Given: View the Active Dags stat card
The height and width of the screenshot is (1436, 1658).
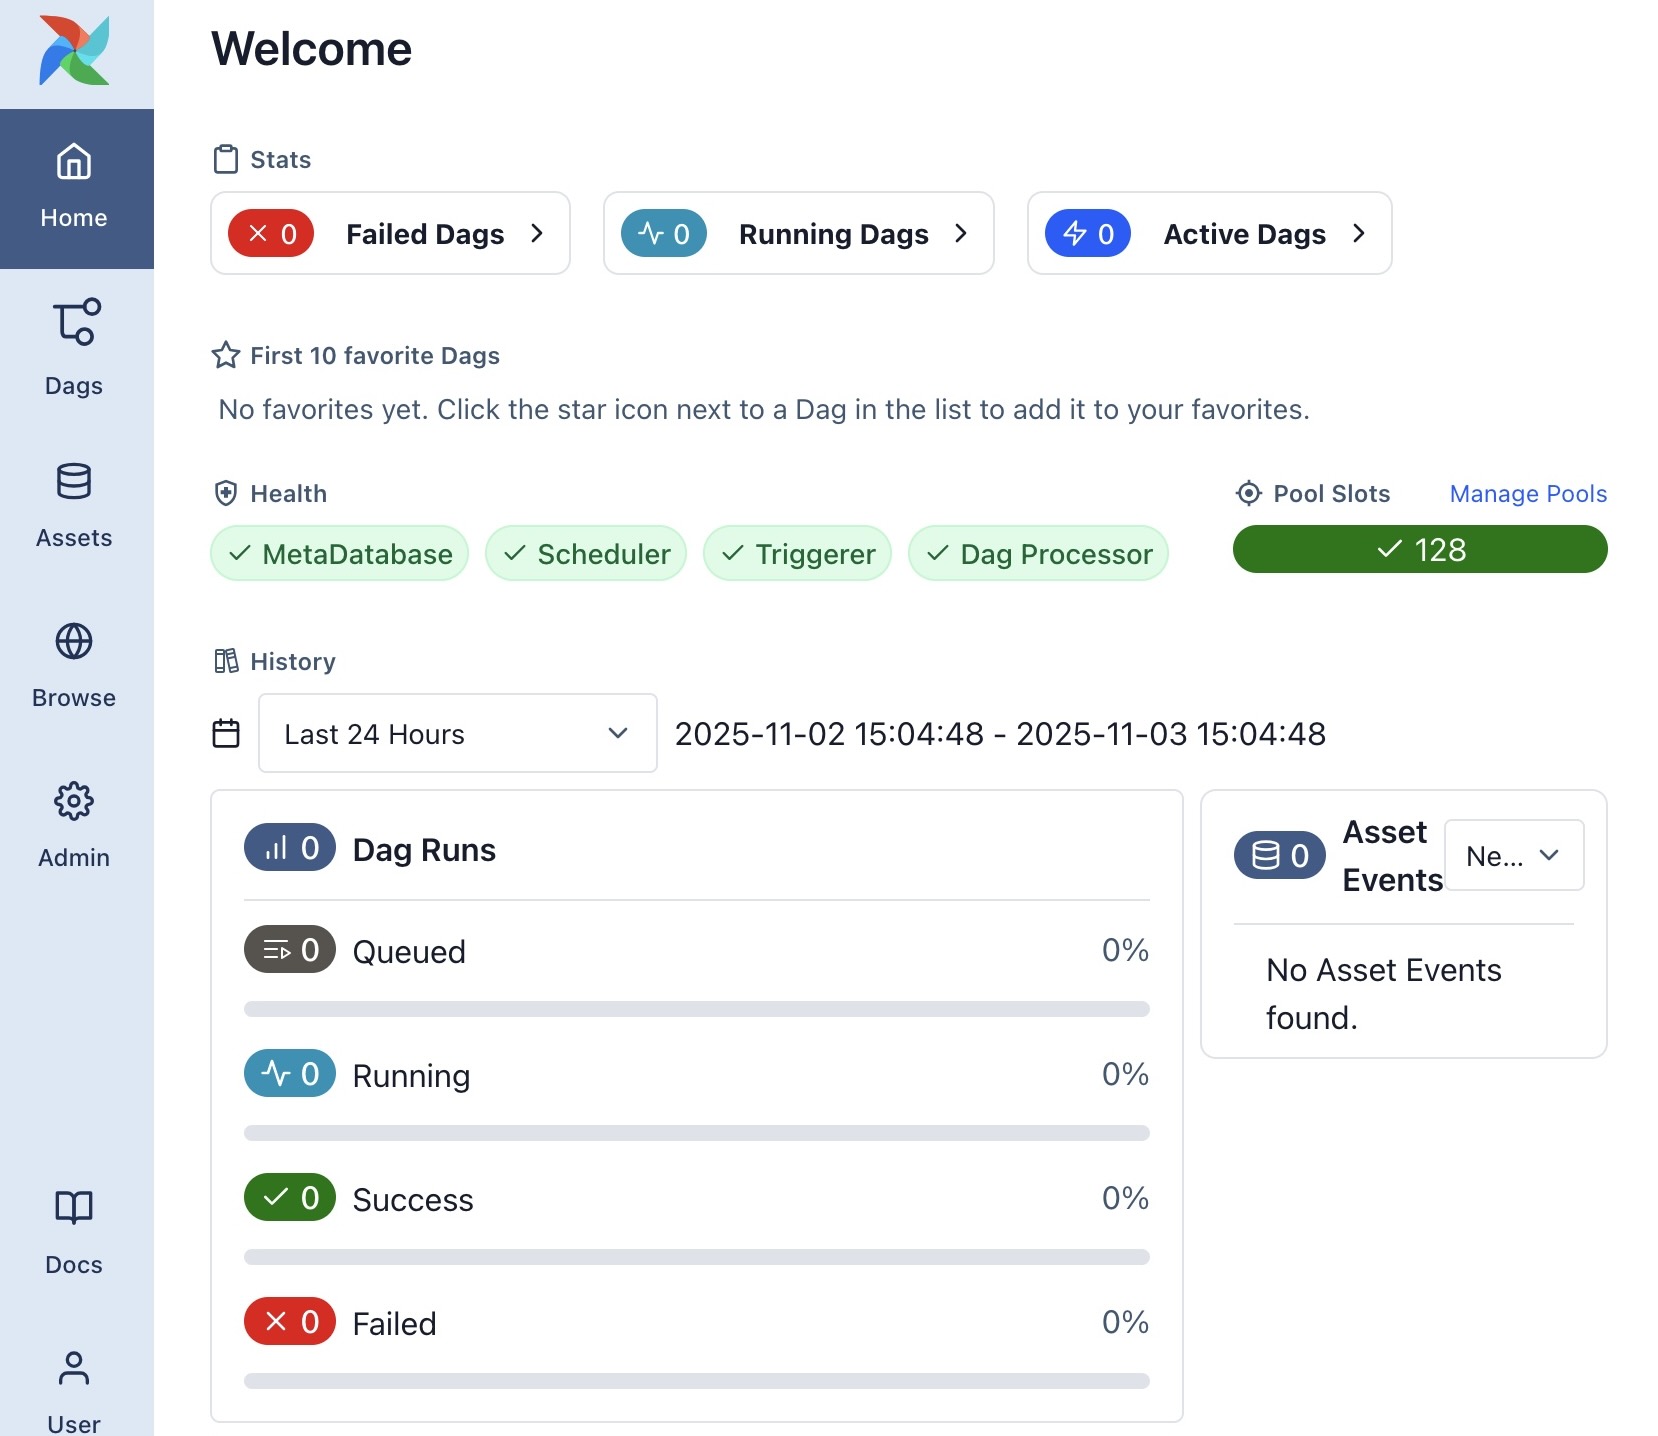Looking at the screenshot, I should tap(1209, 233).
